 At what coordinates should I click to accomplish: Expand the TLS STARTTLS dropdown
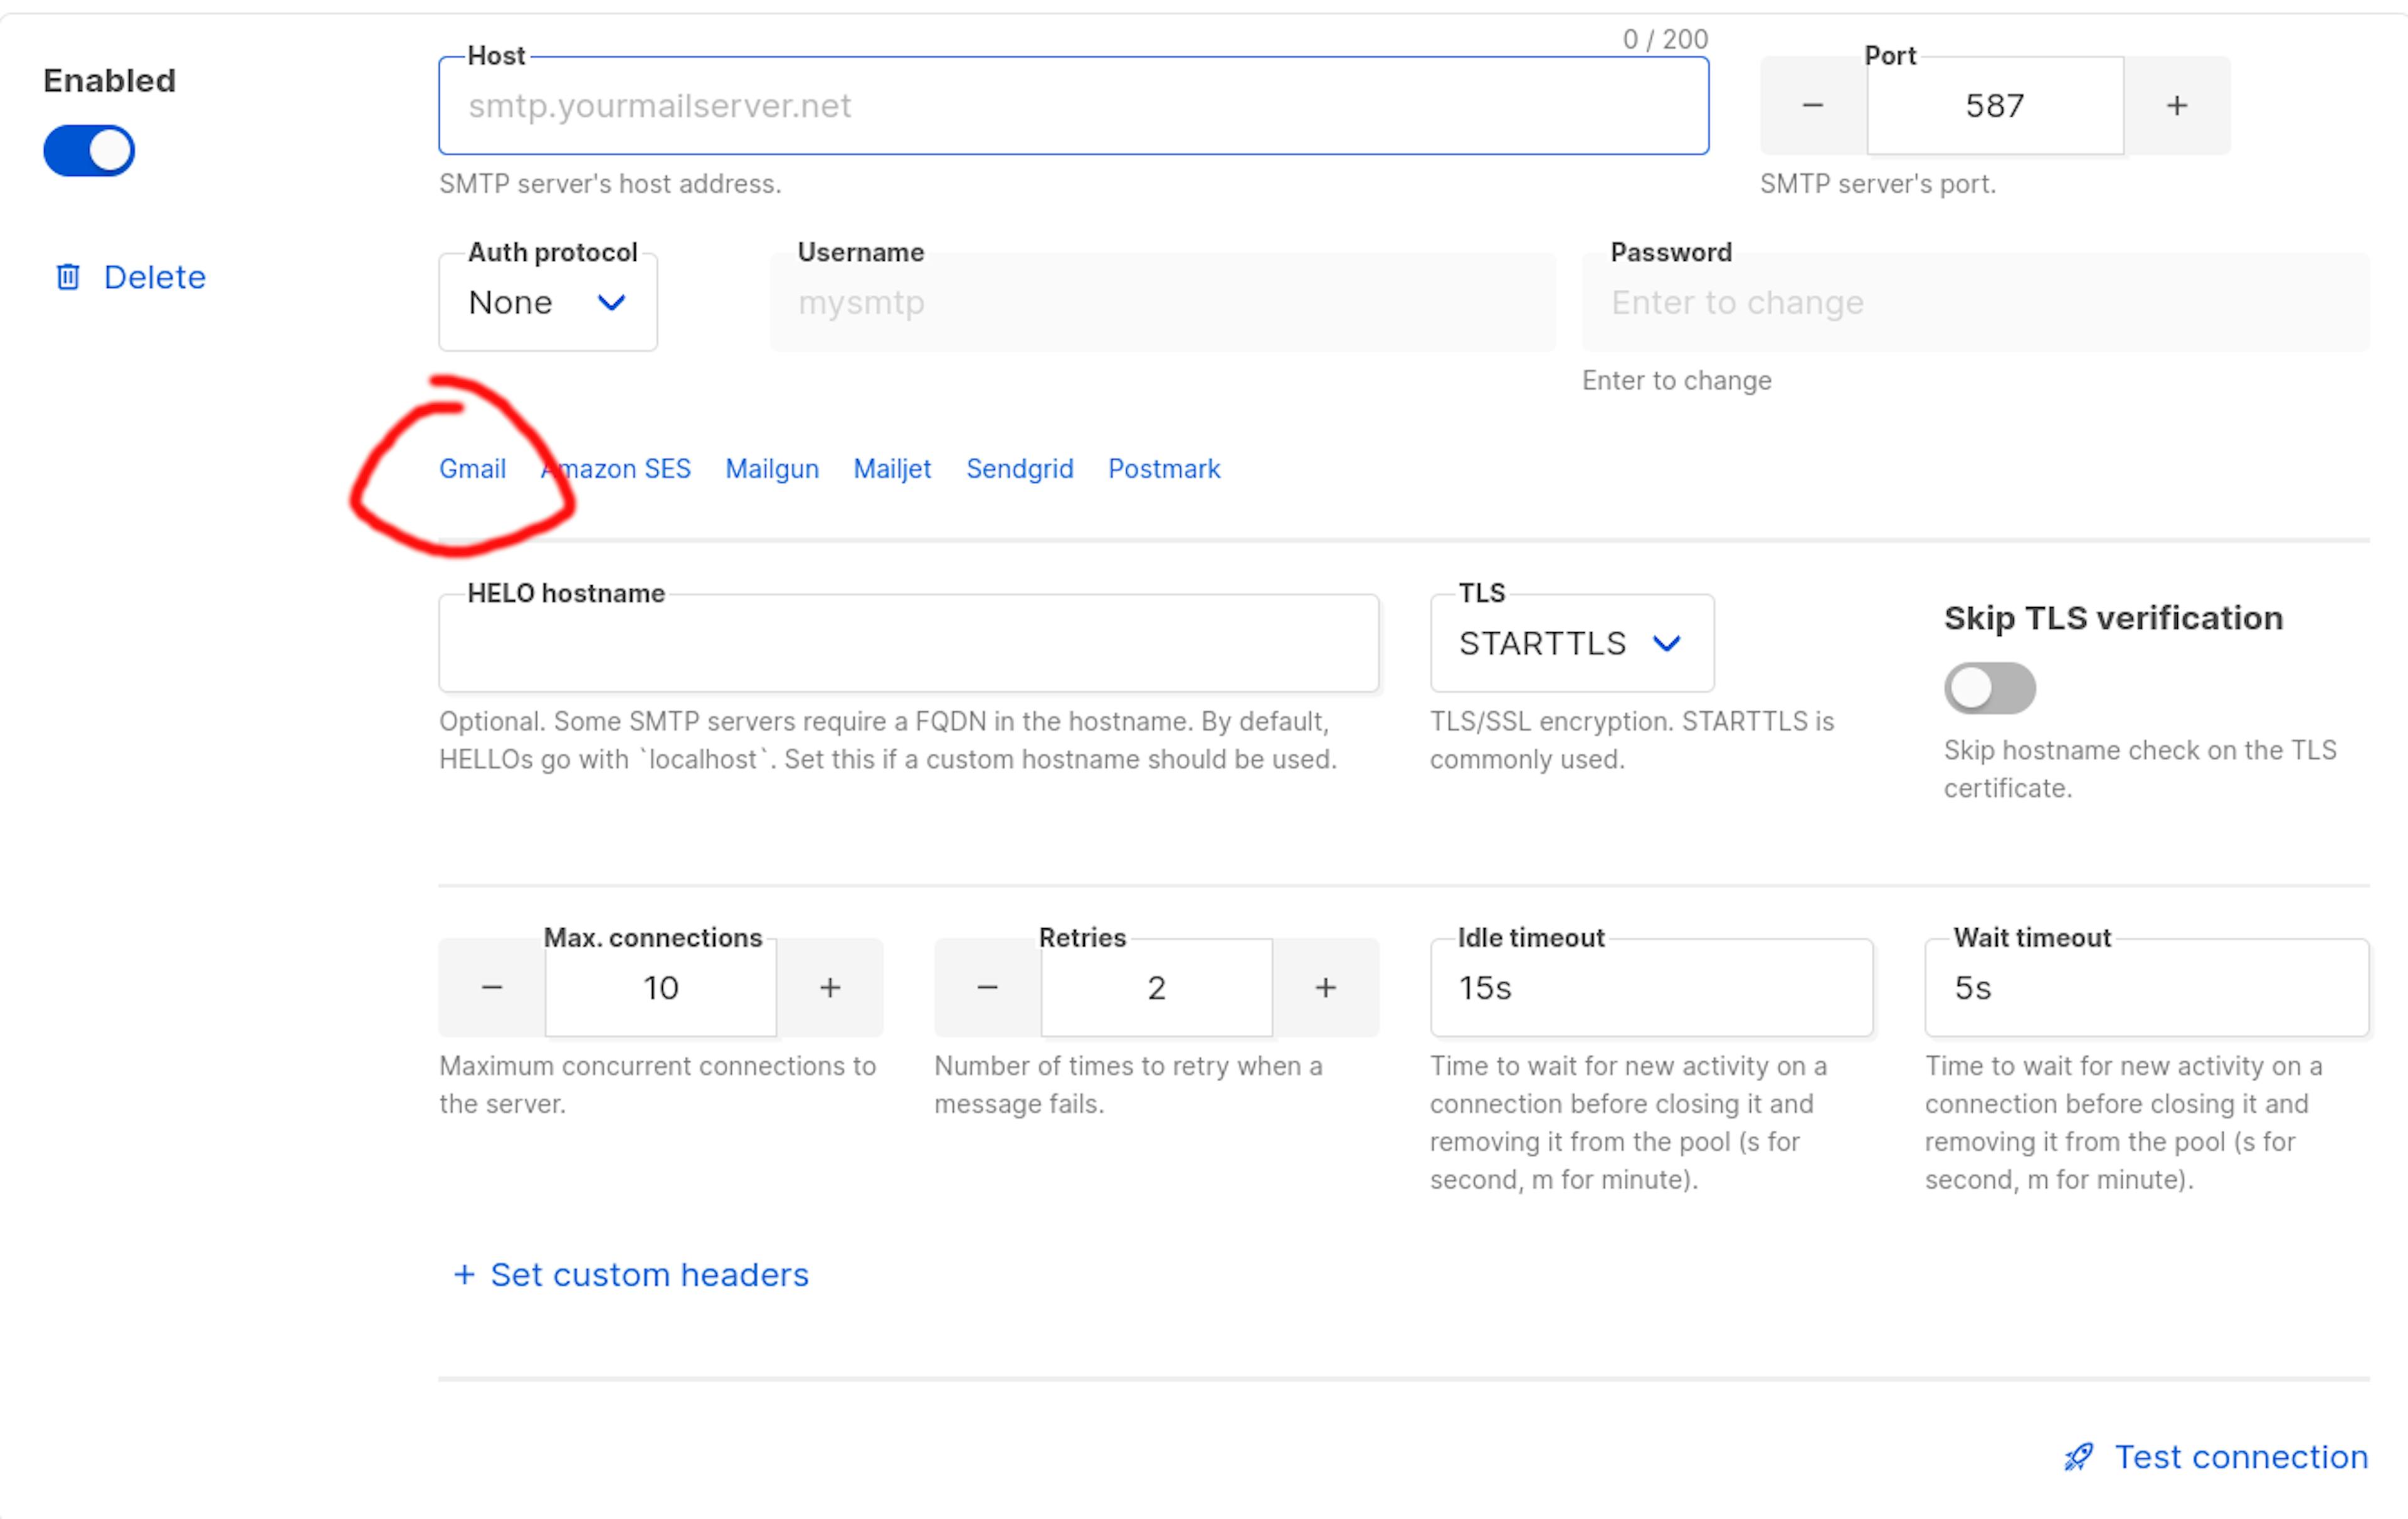click(x=1571, y=644)
